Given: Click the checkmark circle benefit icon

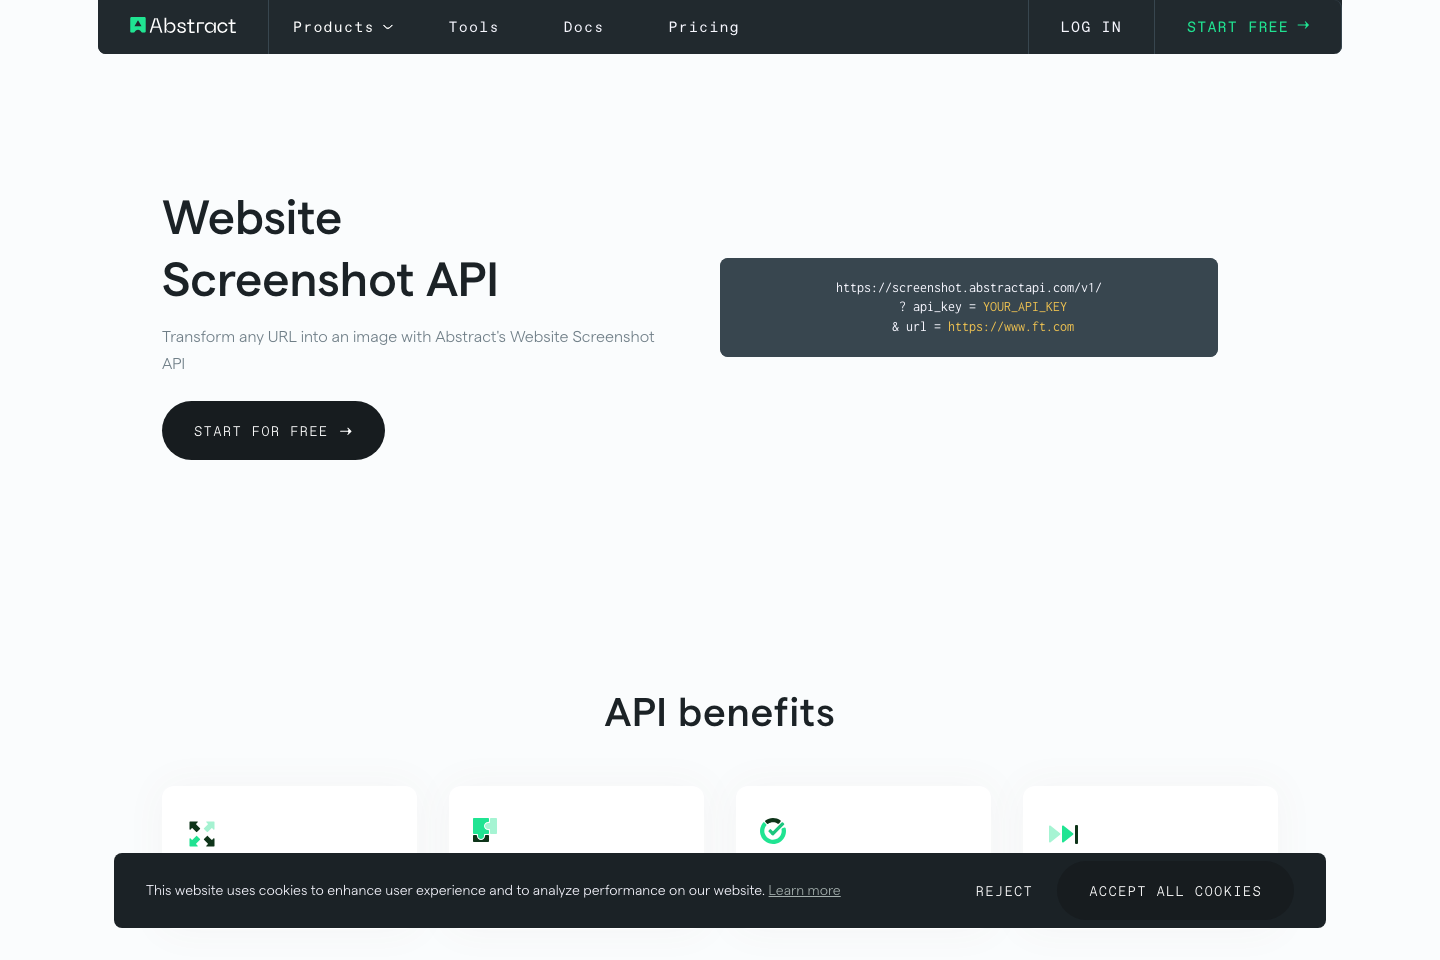Looking at the screenshot, I should [772, 830].
